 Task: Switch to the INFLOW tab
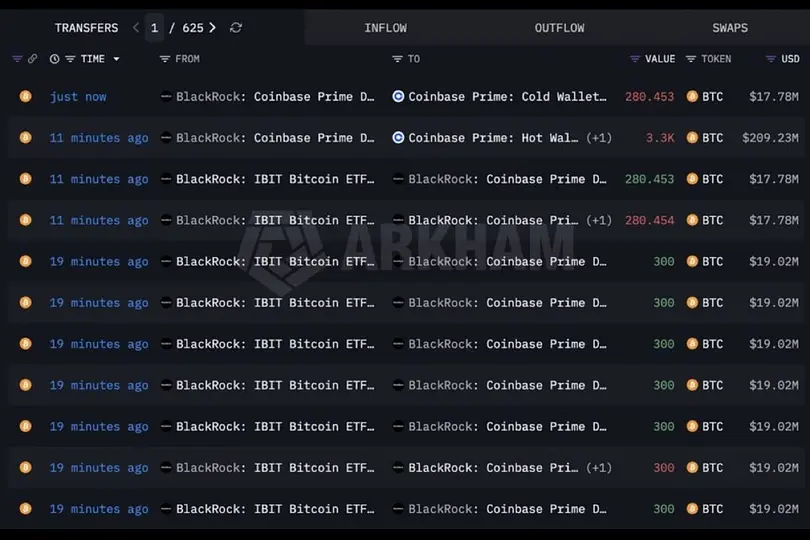(385, 28)
